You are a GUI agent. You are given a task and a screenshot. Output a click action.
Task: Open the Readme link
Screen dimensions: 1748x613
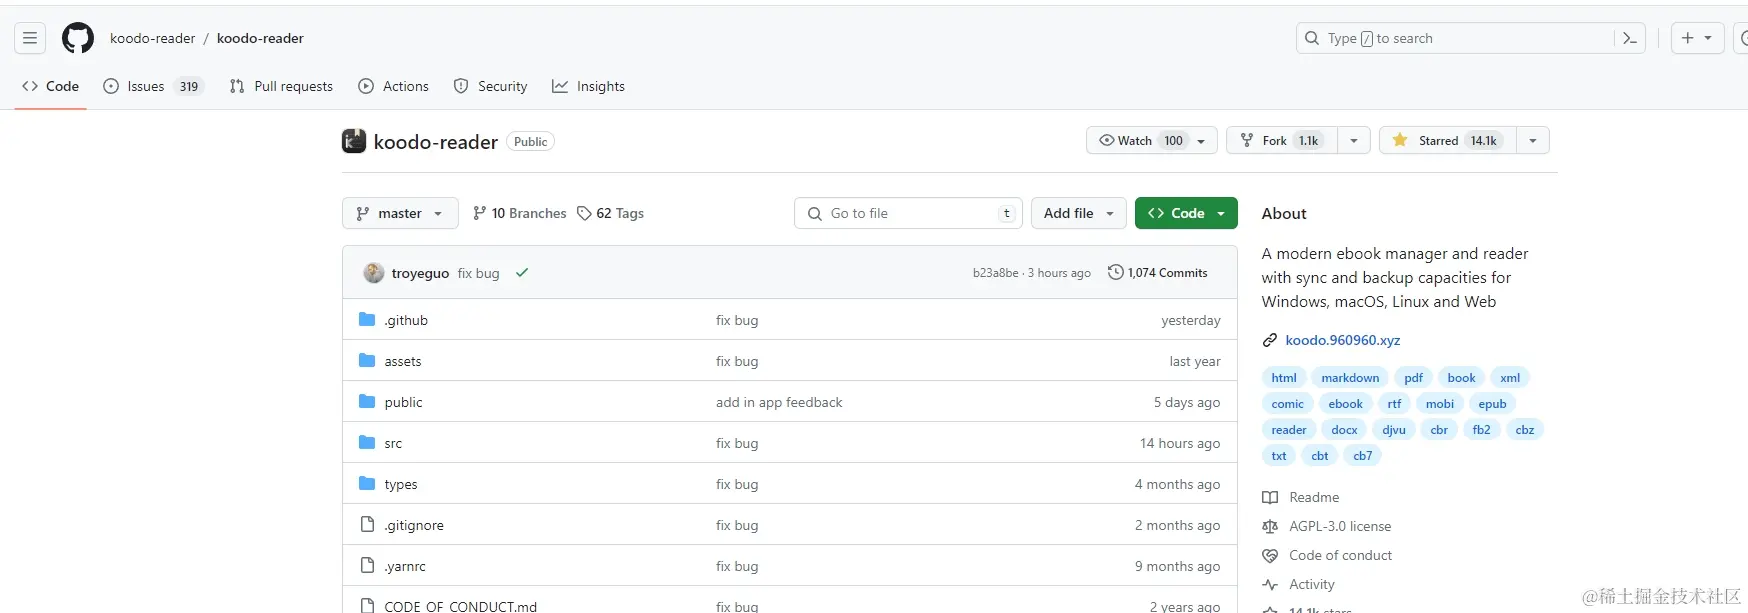pos(1314,497)
